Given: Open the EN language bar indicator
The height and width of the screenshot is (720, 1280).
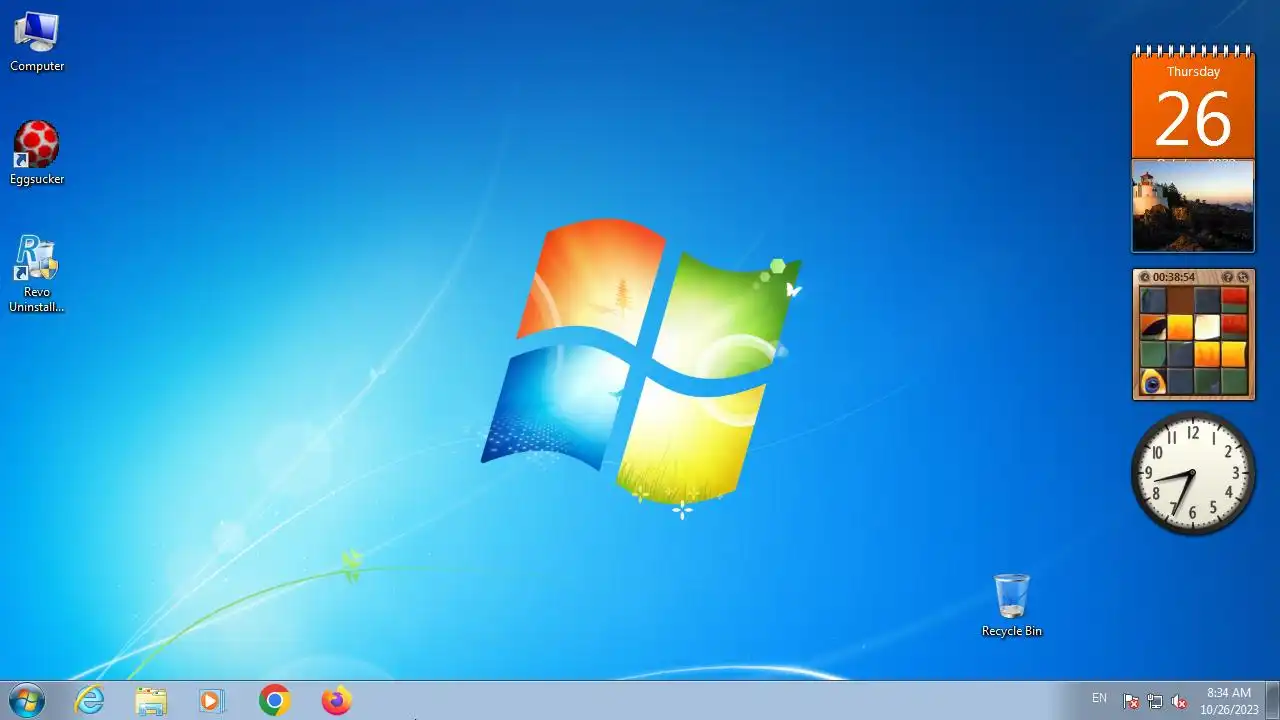Looking at the screenshot, I should click(x=1099, y=698).
